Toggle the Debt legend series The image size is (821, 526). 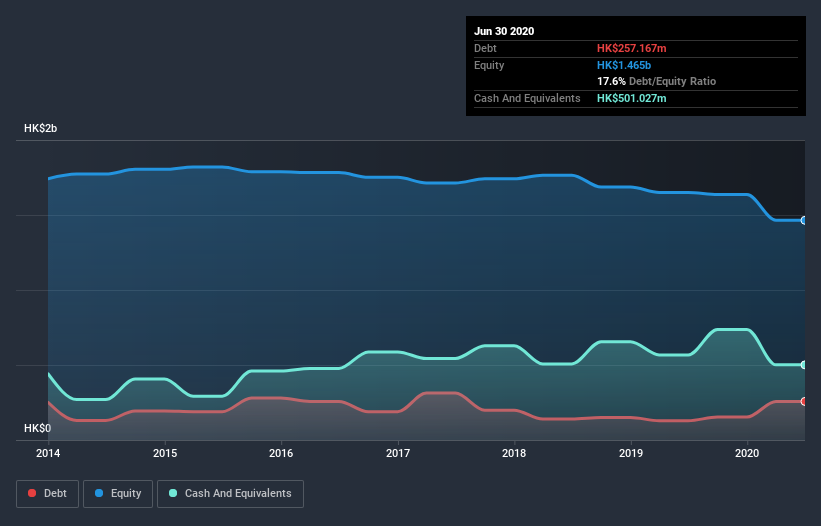click(47, 494)
